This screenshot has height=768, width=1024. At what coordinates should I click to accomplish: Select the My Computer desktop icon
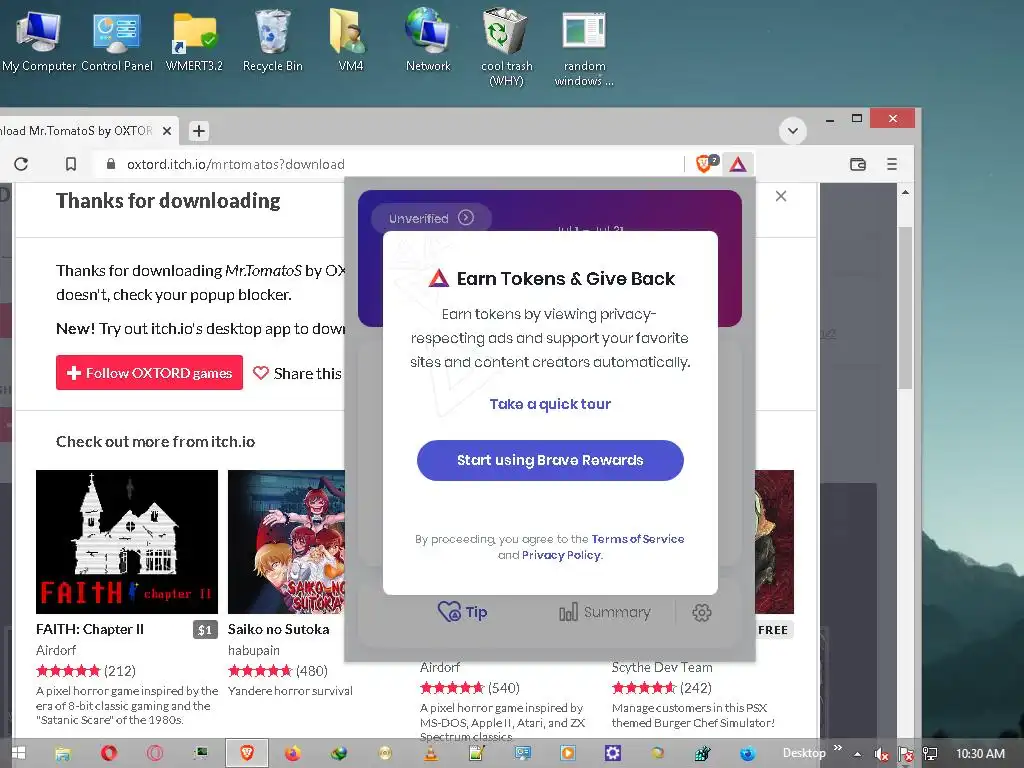click(x=39, y=39)
